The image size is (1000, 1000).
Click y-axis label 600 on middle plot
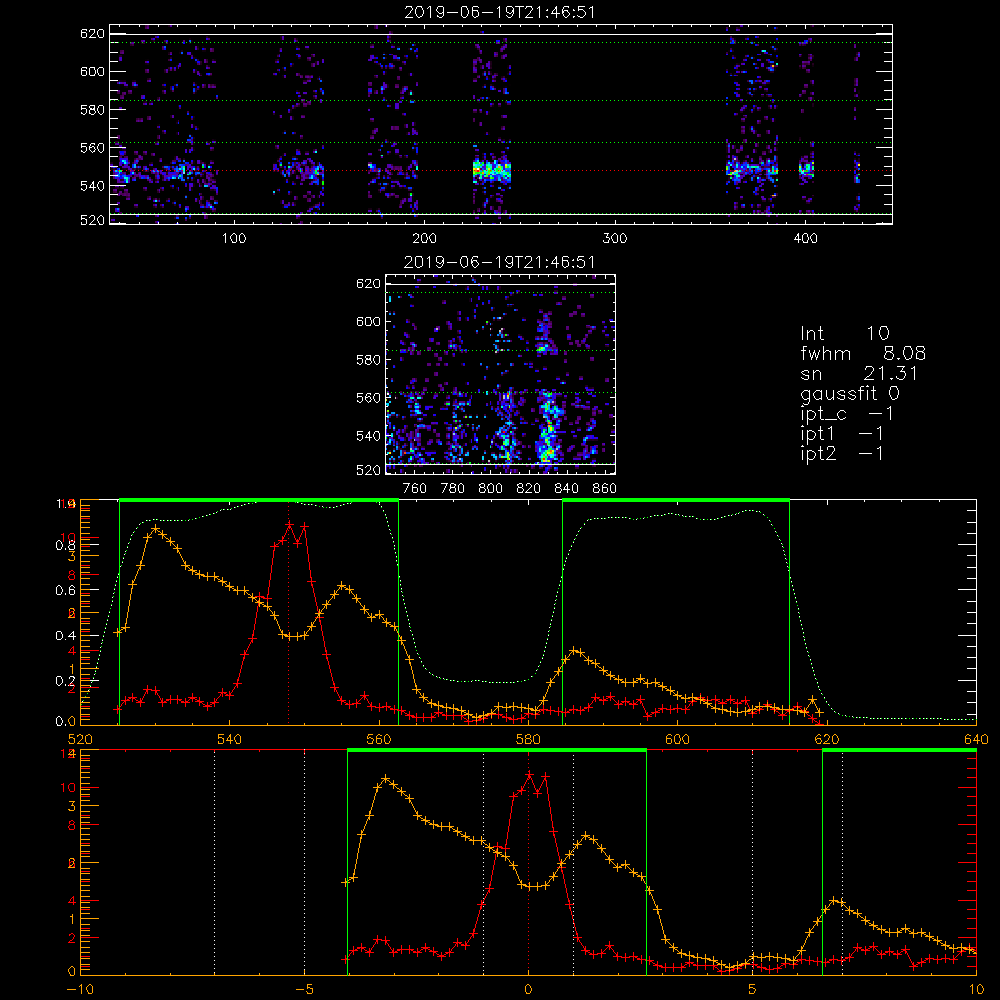click(368, 321)
